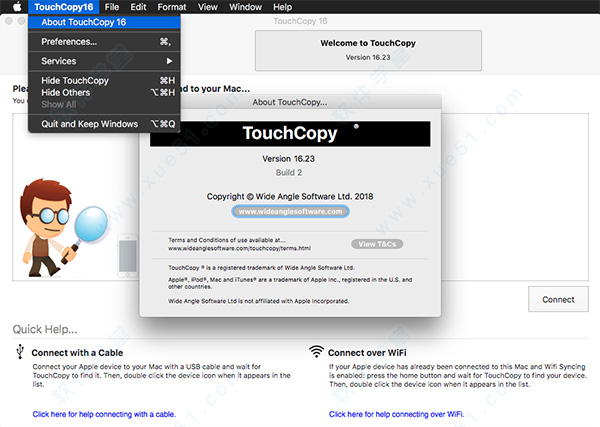Open the File menu

click(x=112, y=7)
